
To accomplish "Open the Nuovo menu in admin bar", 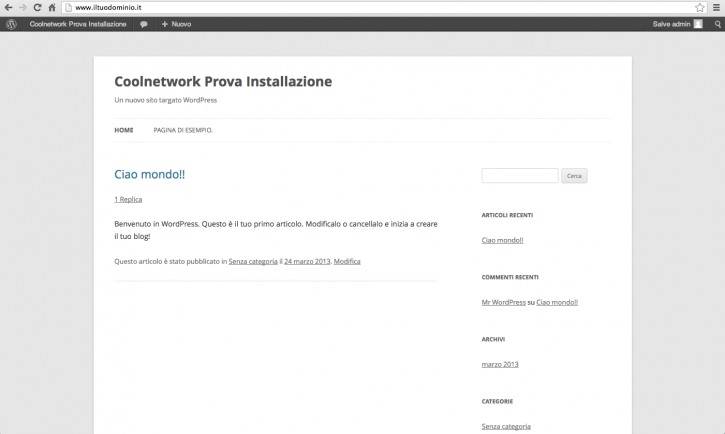I will [x=176, y=24].
